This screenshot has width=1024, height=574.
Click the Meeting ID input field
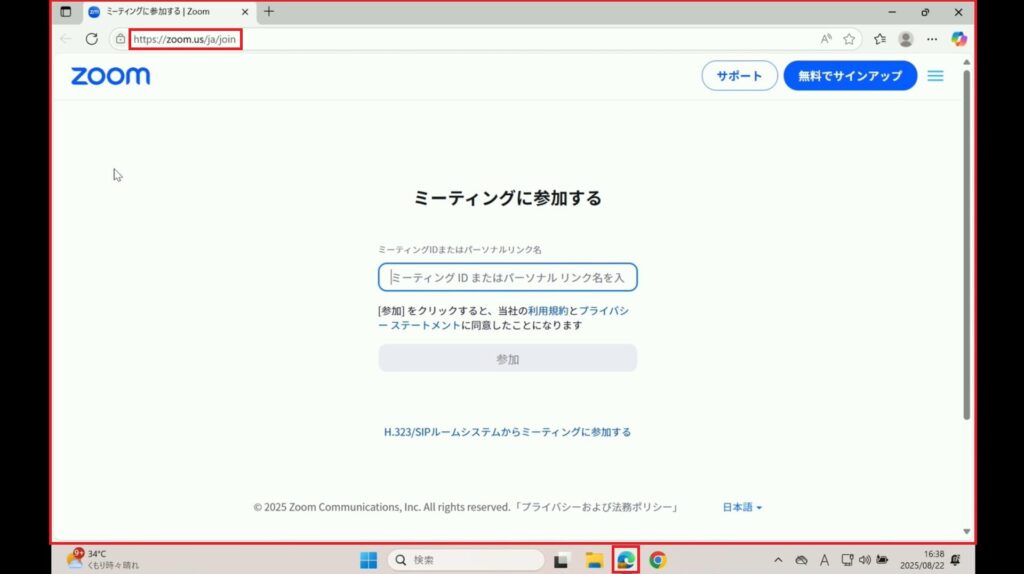tap(508, 277)
